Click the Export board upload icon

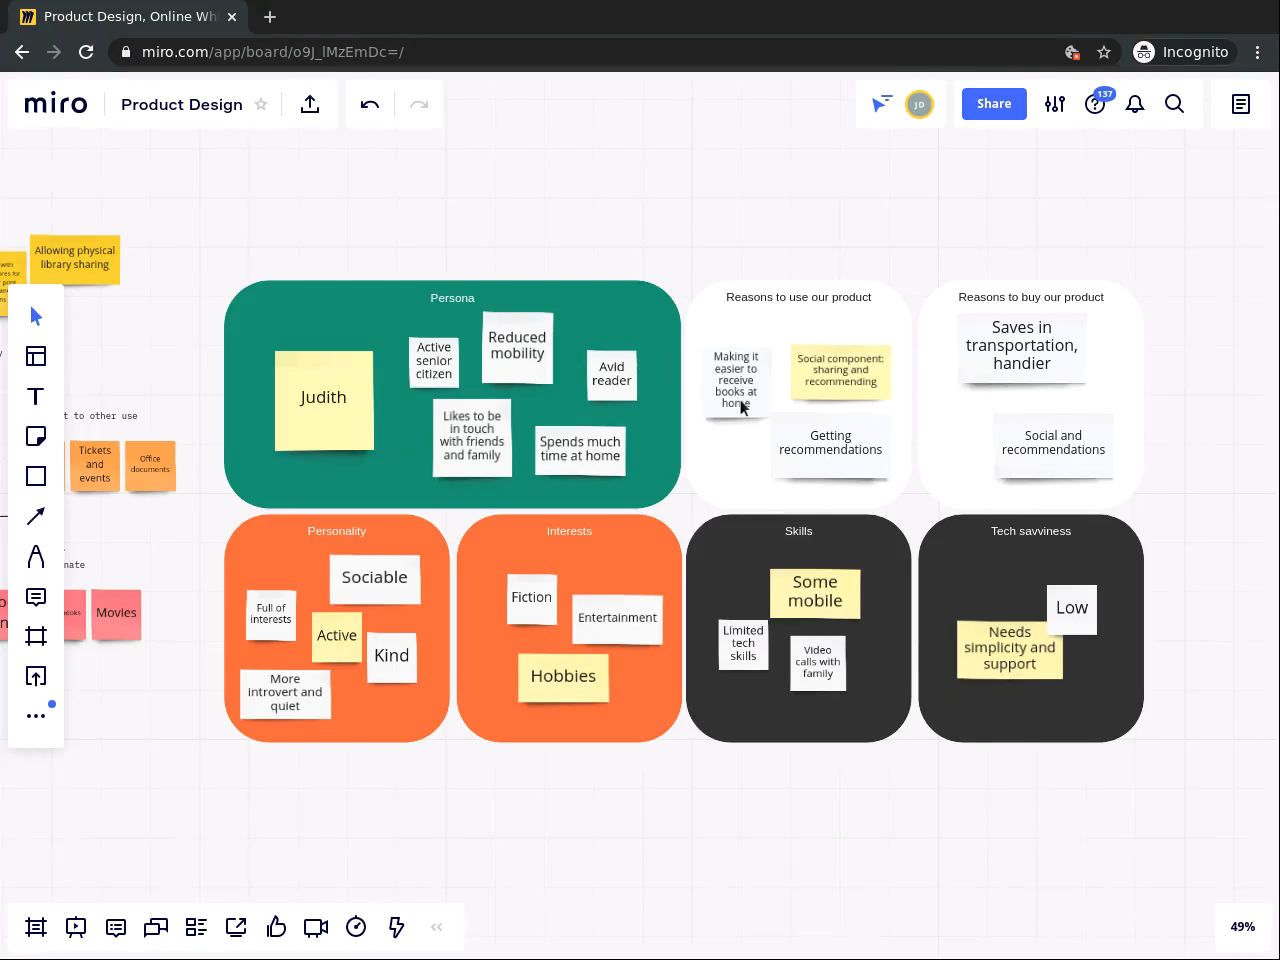[x=310, y=104]
